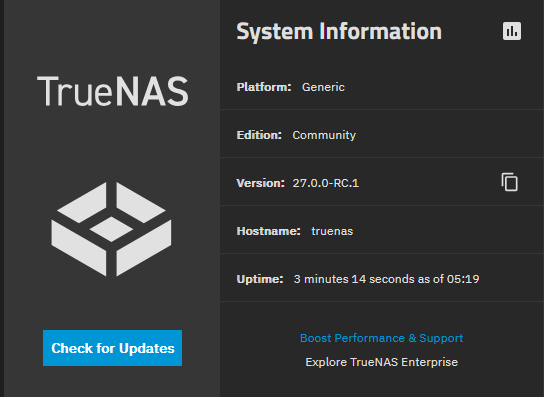Click the platform value Generic
The height and width of the screenshot is (397, 544).
[x=323, y=87]
